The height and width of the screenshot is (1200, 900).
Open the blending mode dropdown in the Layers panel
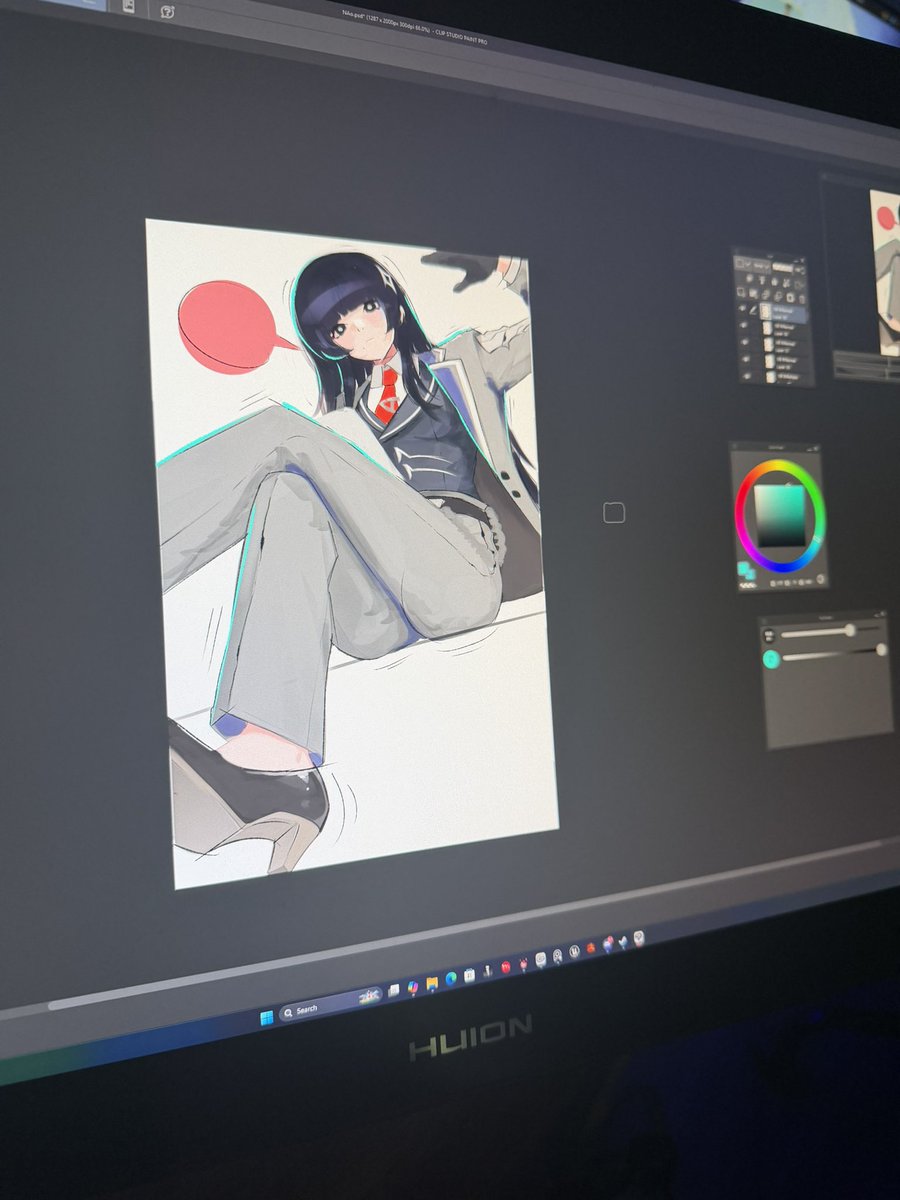click(x=759, y=266)
